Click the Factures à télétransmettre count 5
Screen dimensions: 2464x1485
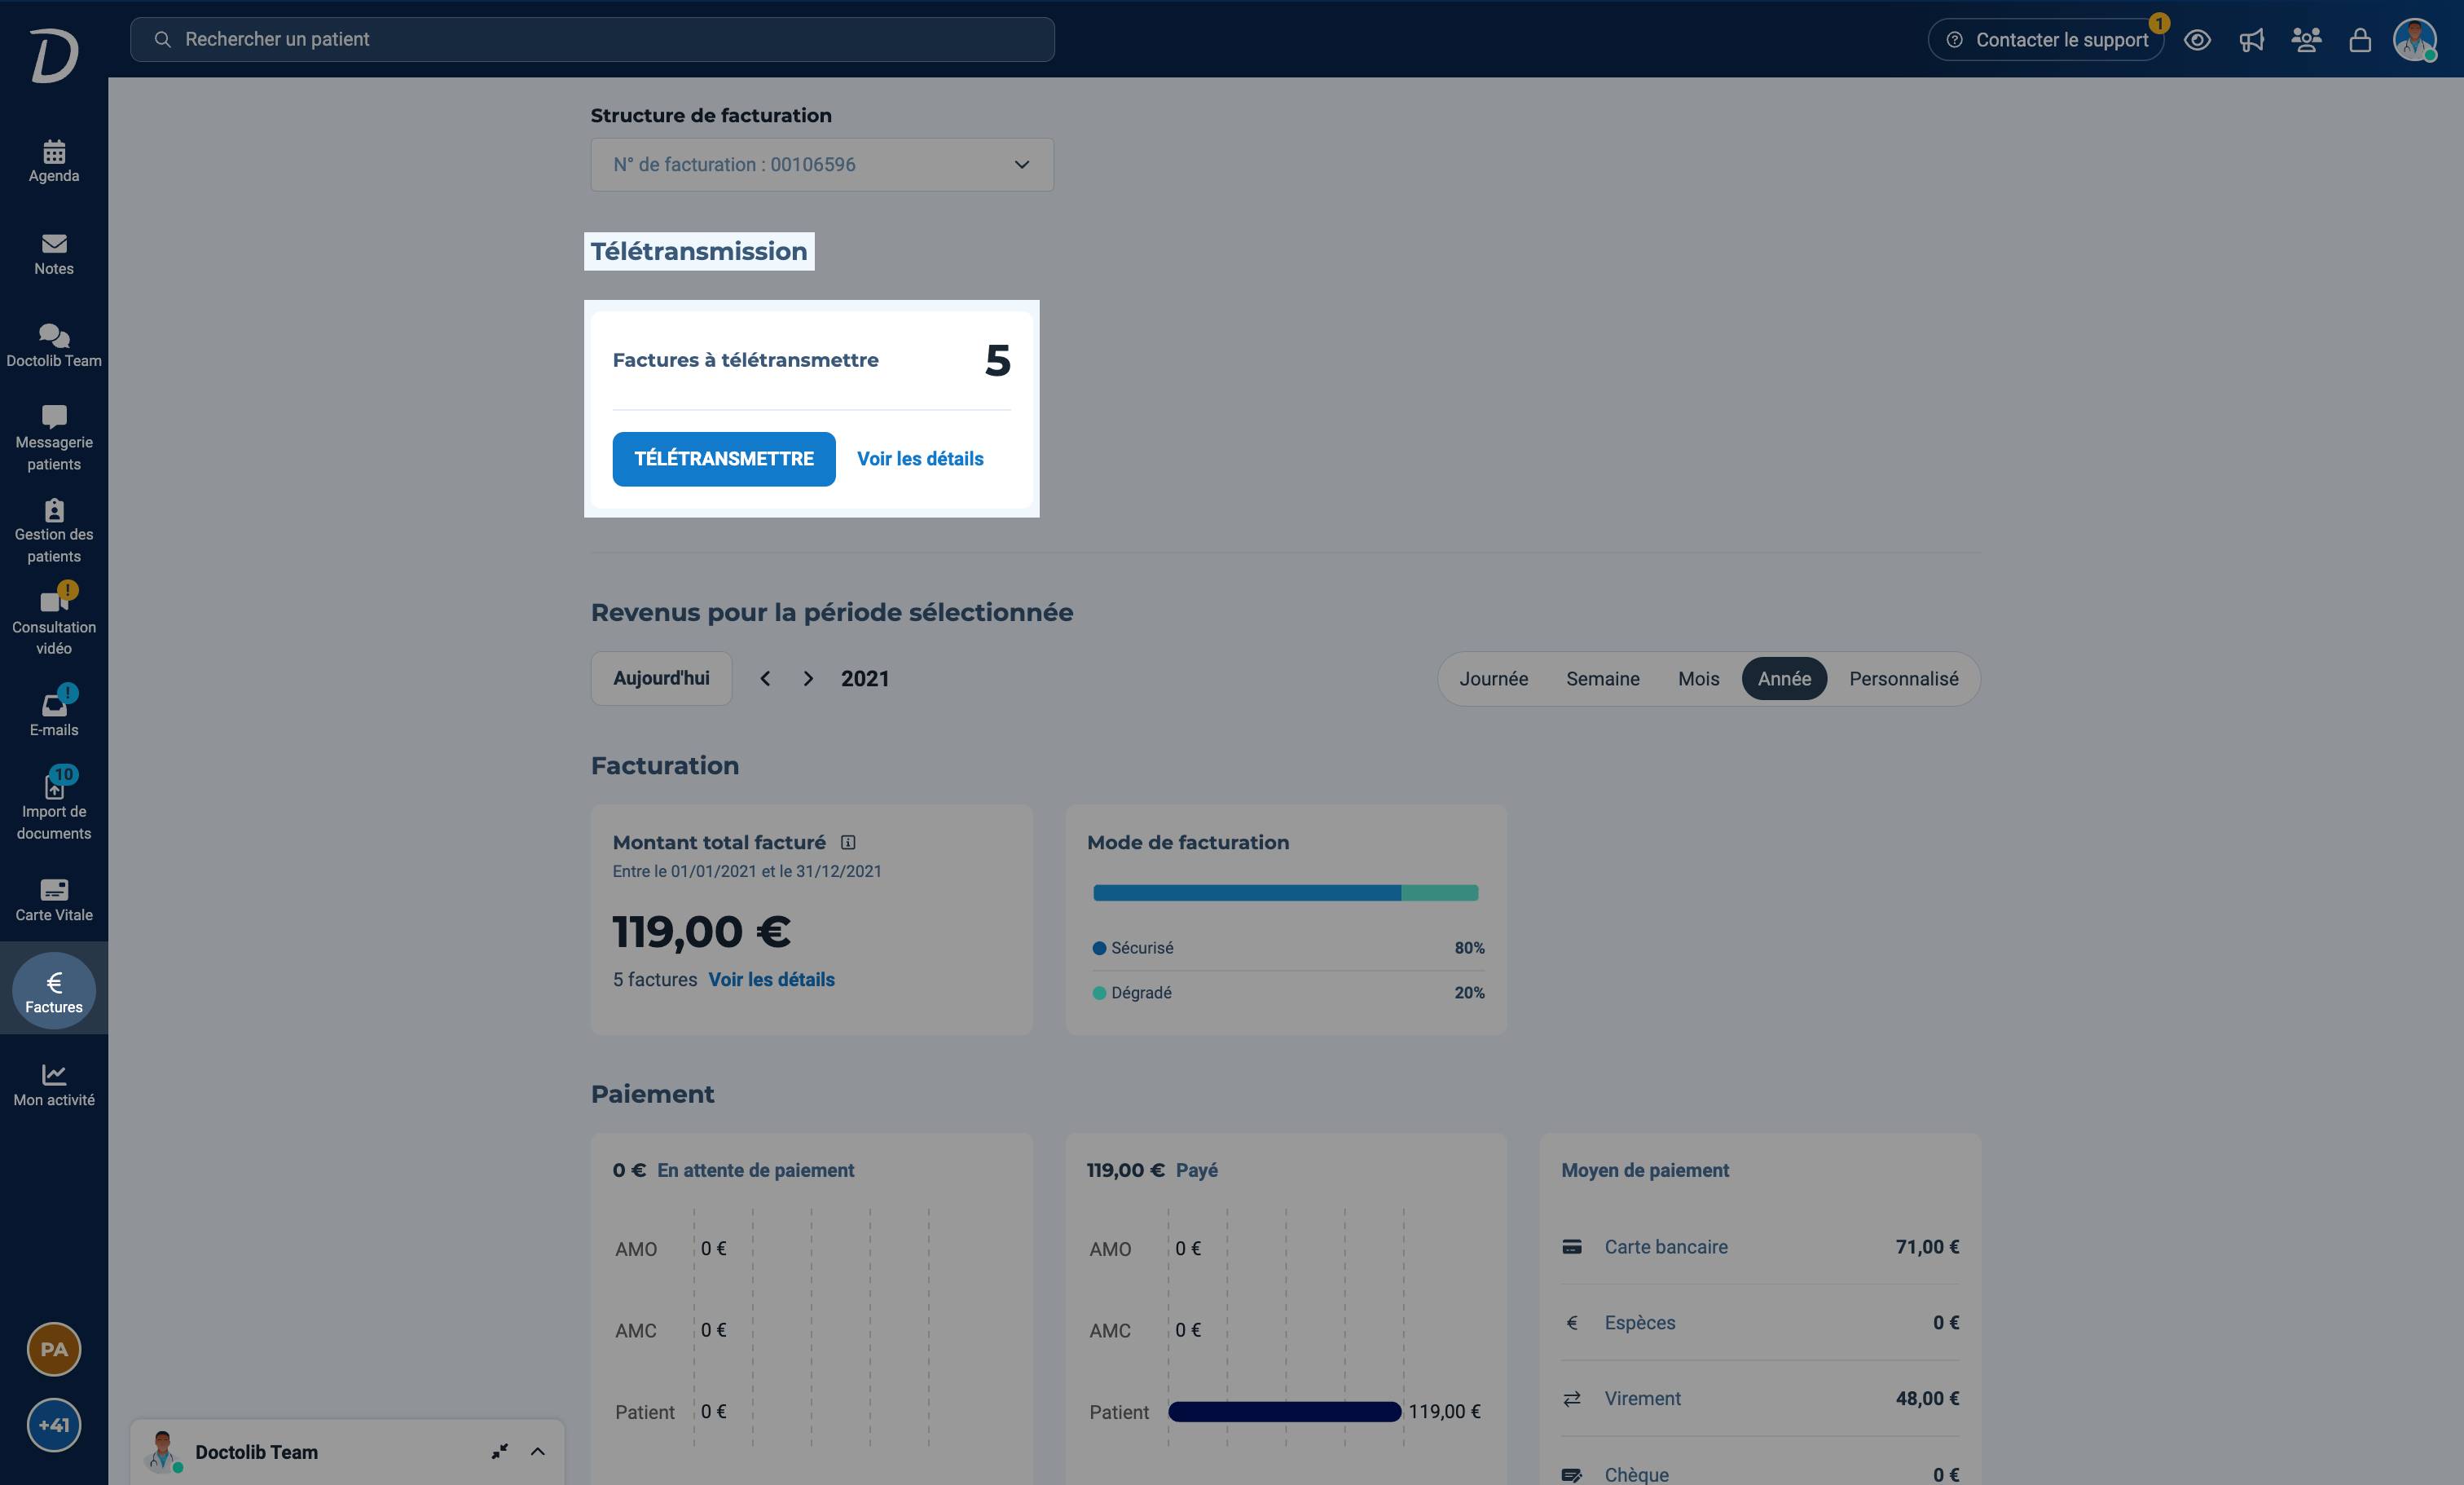click(x=997, y=360)
